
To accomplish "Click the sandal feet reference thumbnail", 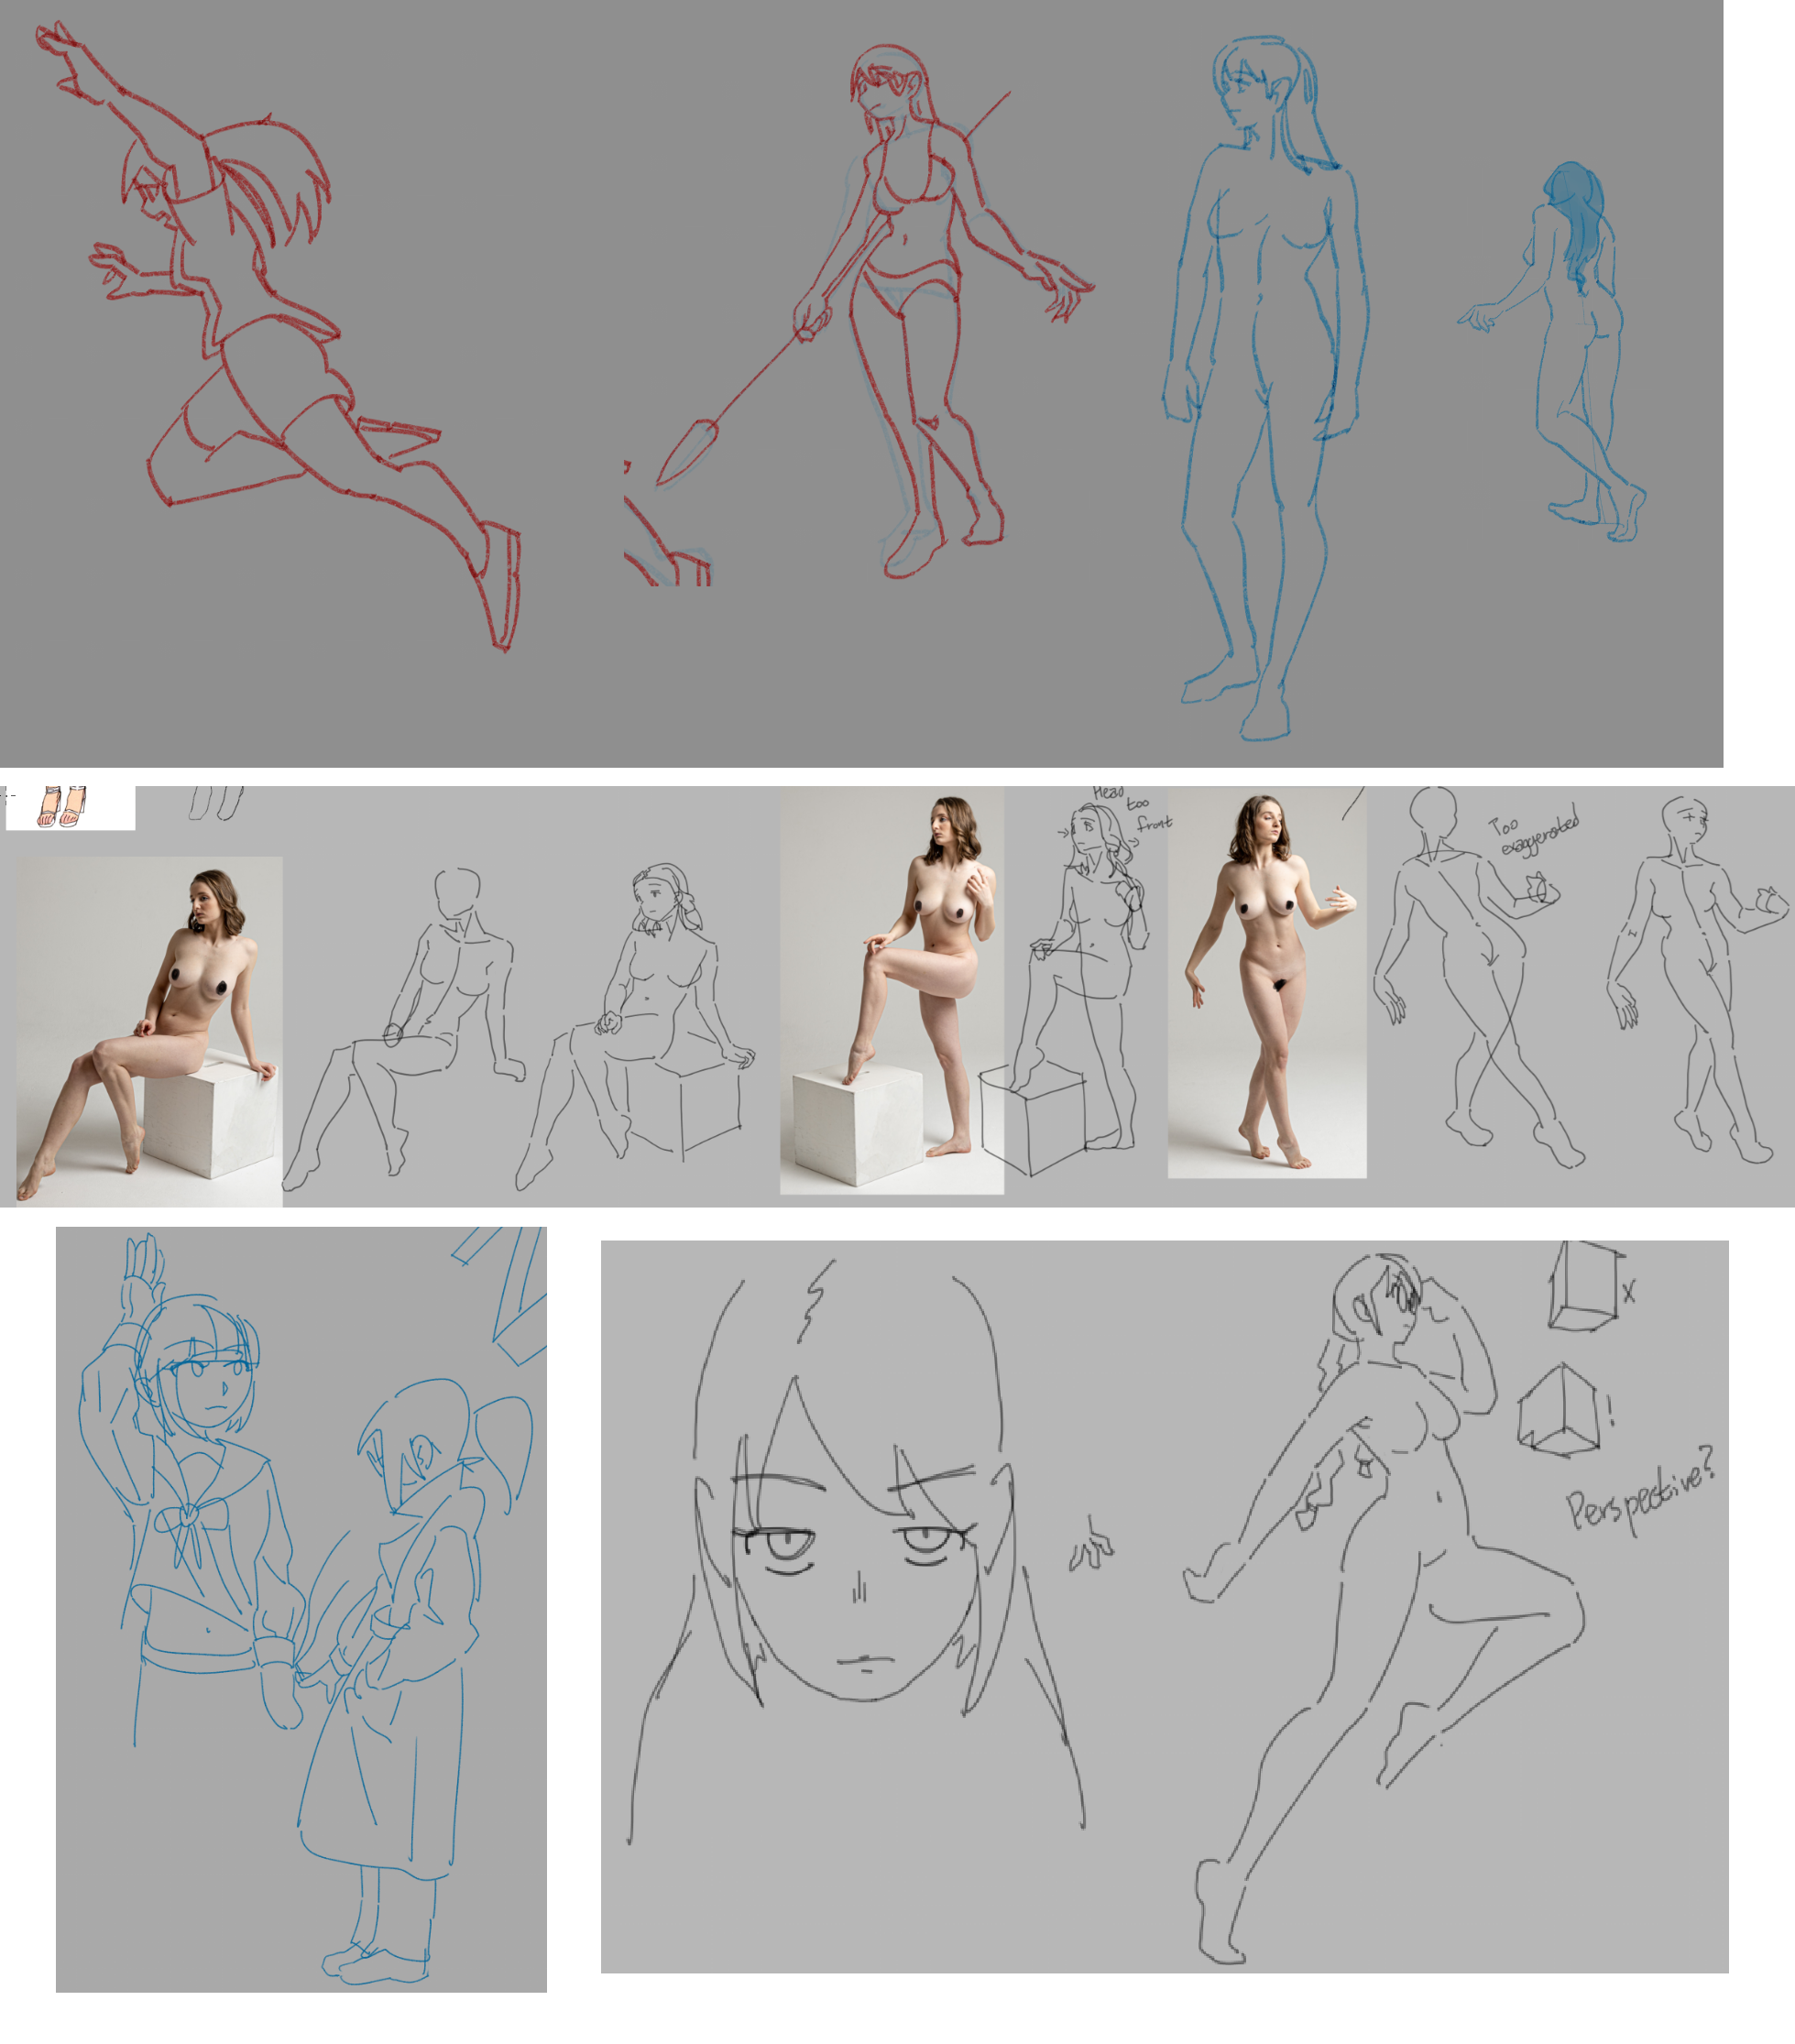I will pyautogui.click(x=62, y=806).
